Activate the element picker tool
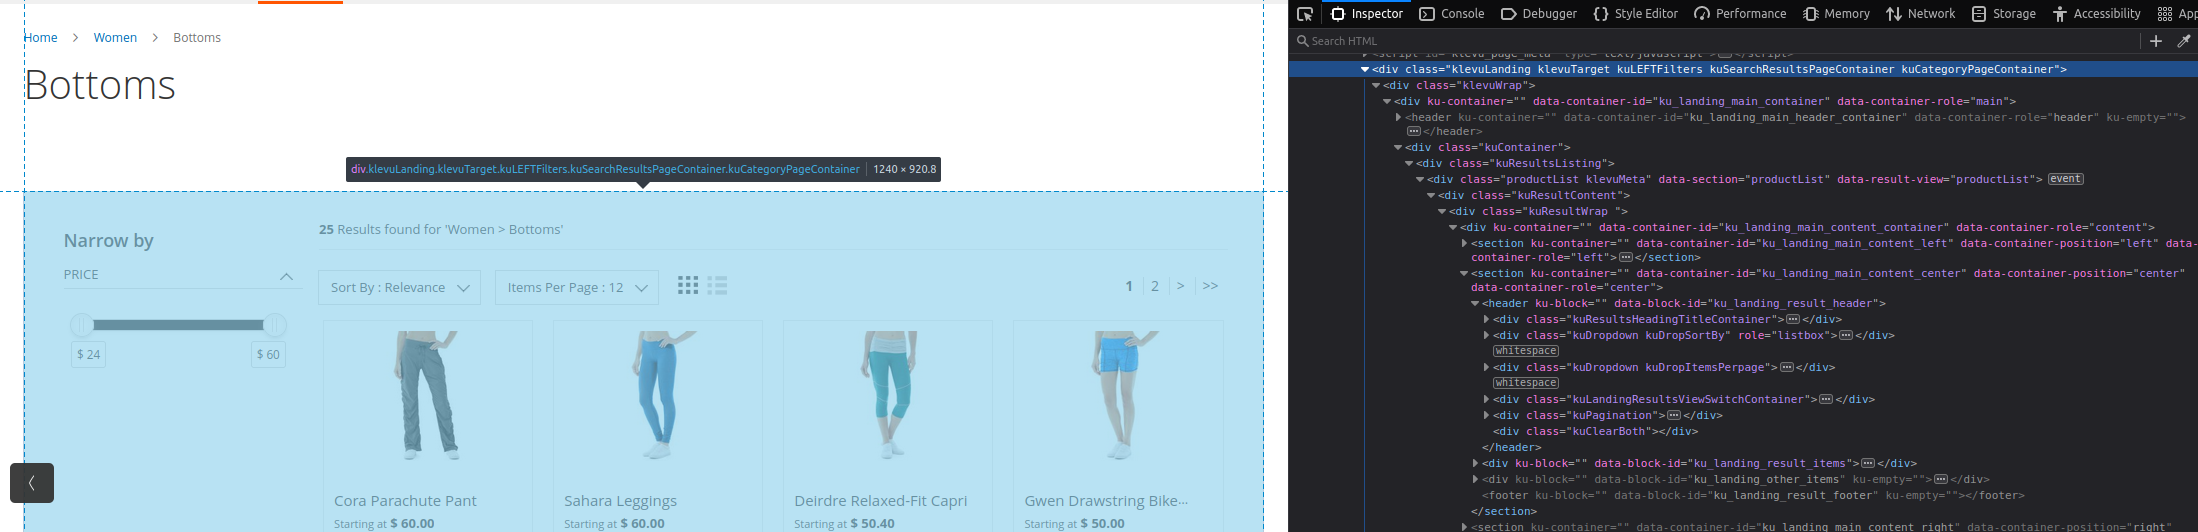Screen dimensions: 2198x532 tap(1305, 14)
